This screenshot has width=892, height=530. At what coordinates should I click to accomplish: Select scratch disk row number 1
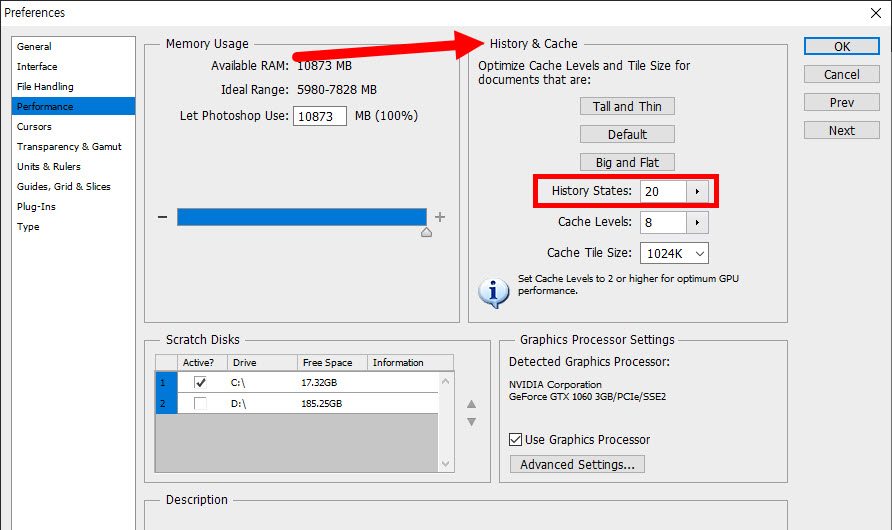pyautogui.click(x=166, y=382)
